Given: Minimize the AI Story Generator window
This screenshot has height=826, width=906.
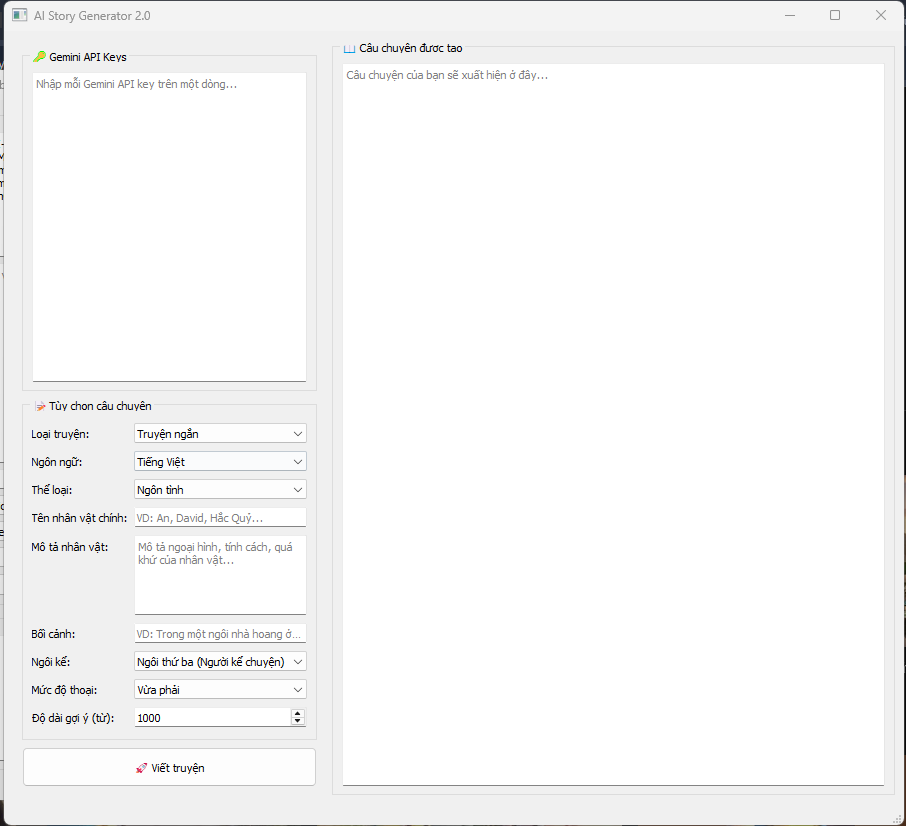Looking at the screenshot, I should 790,16.
